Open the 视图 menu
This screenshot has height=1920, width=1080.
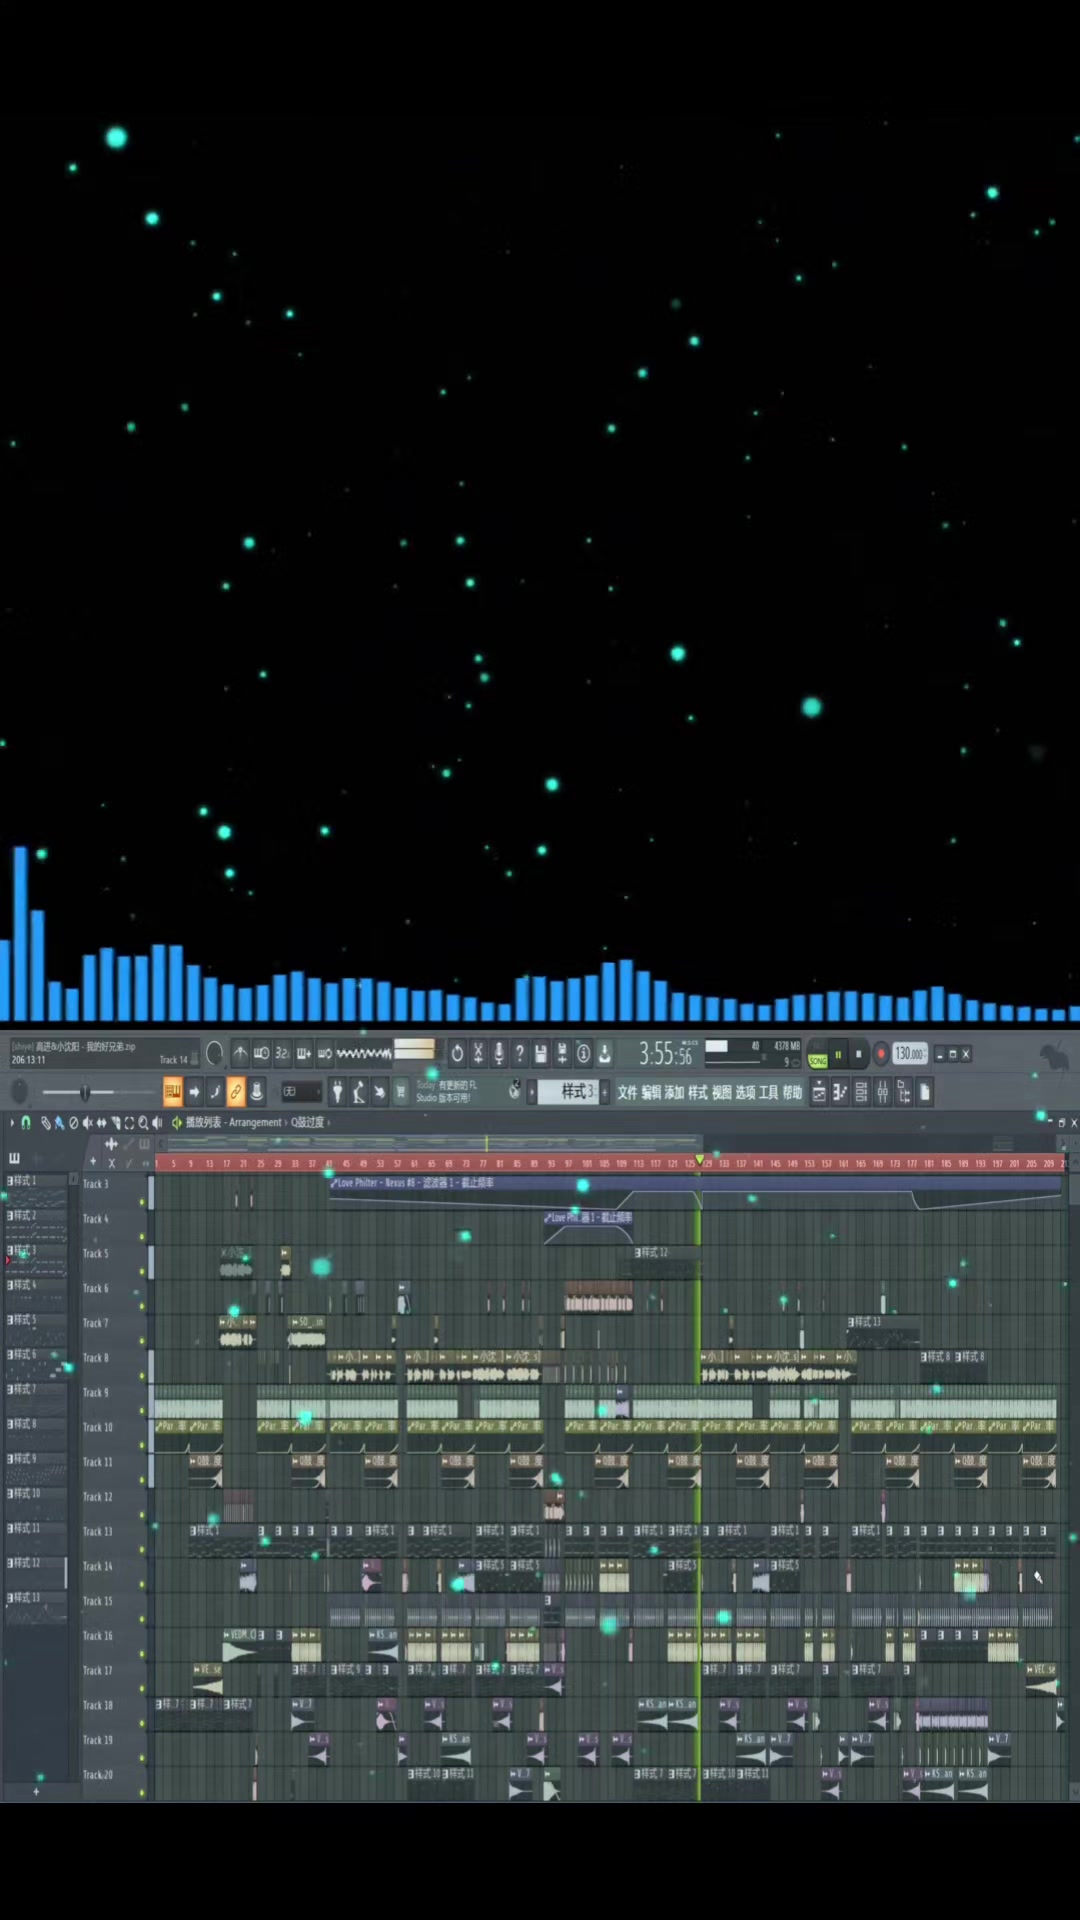pos(722,1092)
